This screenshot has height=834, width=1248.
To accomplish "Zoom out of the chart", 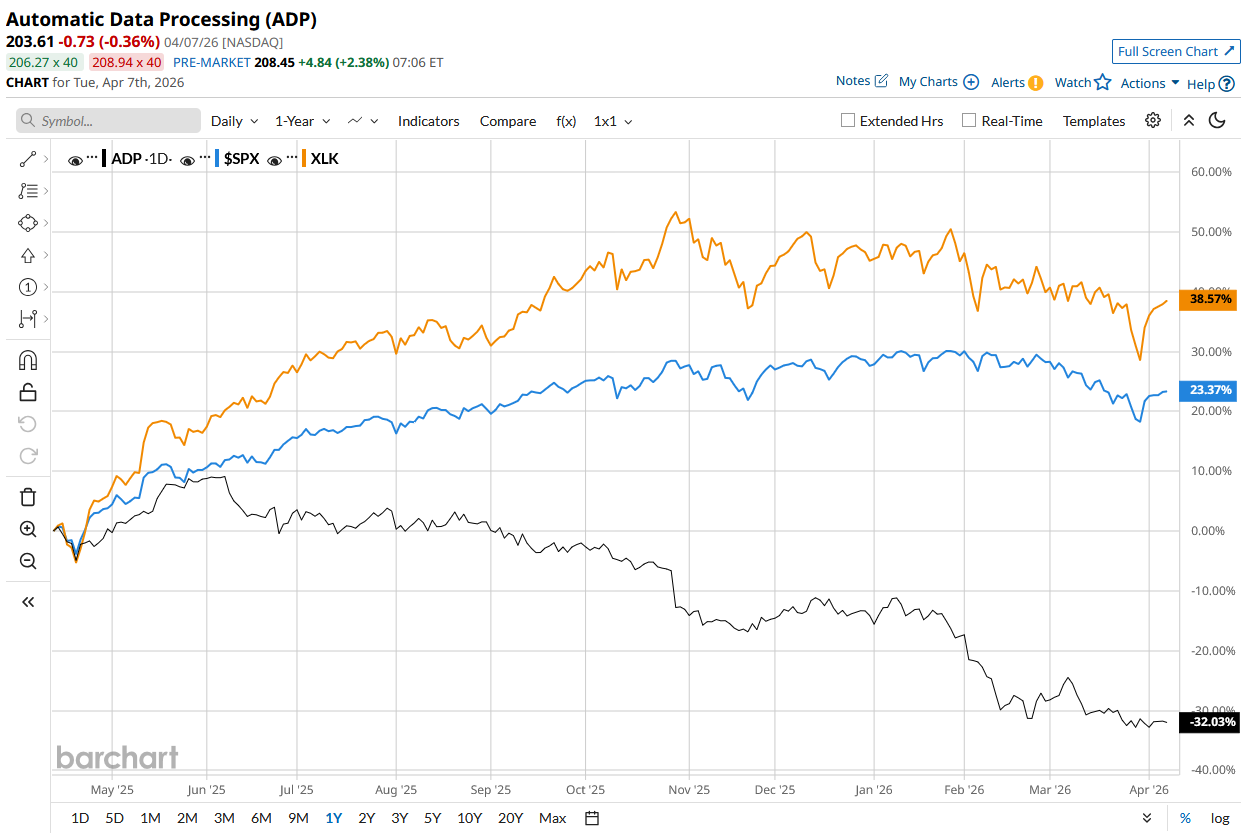I will click(x=28, y=561).
